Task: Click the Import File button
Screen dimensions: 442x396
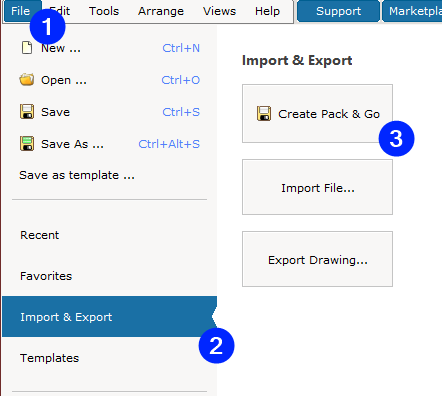Action: click(317, 187)
